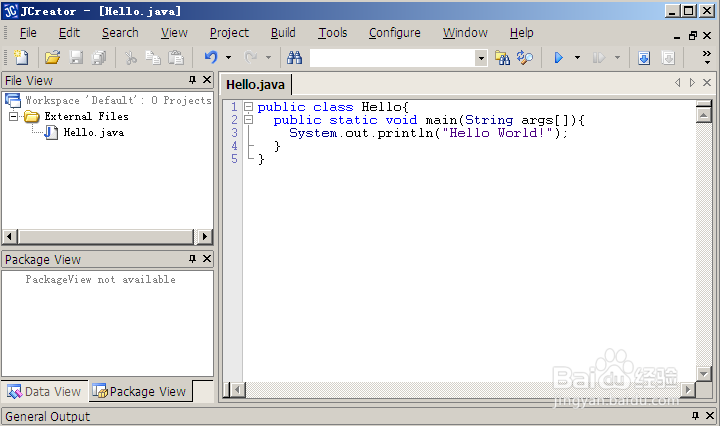Screen dimensions: 720x426
Task: Click editor vertical scrollbar up arrow
Action: pyautogui.click(x=703, y=114)
